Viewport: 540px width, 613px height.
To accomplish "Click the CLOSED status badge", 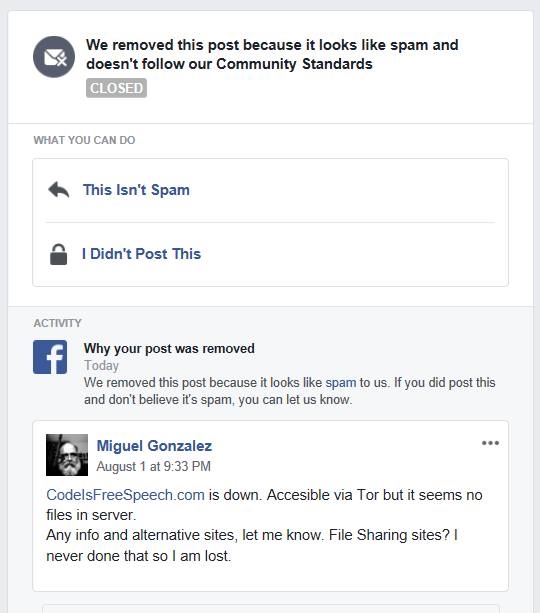I will 117,88.
